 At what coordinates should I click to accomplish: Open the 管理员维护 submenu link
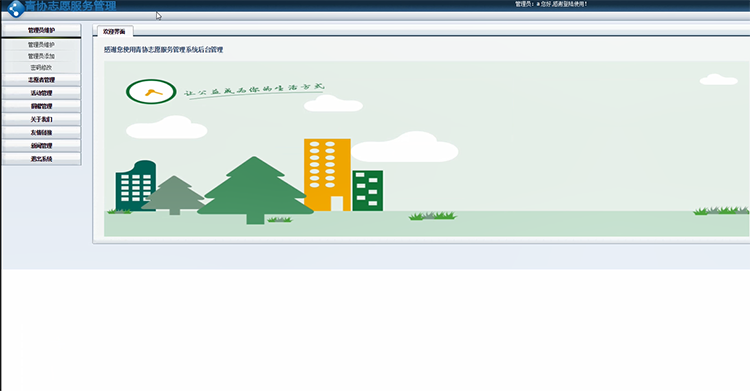coord(41,45)
